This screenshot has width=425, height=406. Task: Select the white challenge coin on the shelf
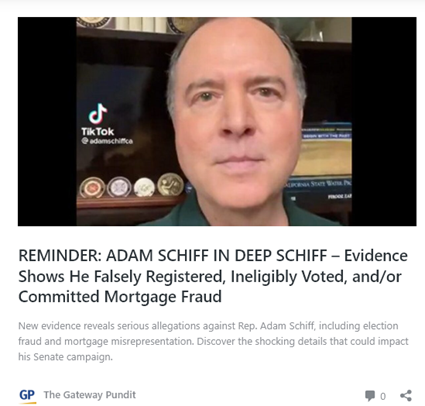coord(144,187)
